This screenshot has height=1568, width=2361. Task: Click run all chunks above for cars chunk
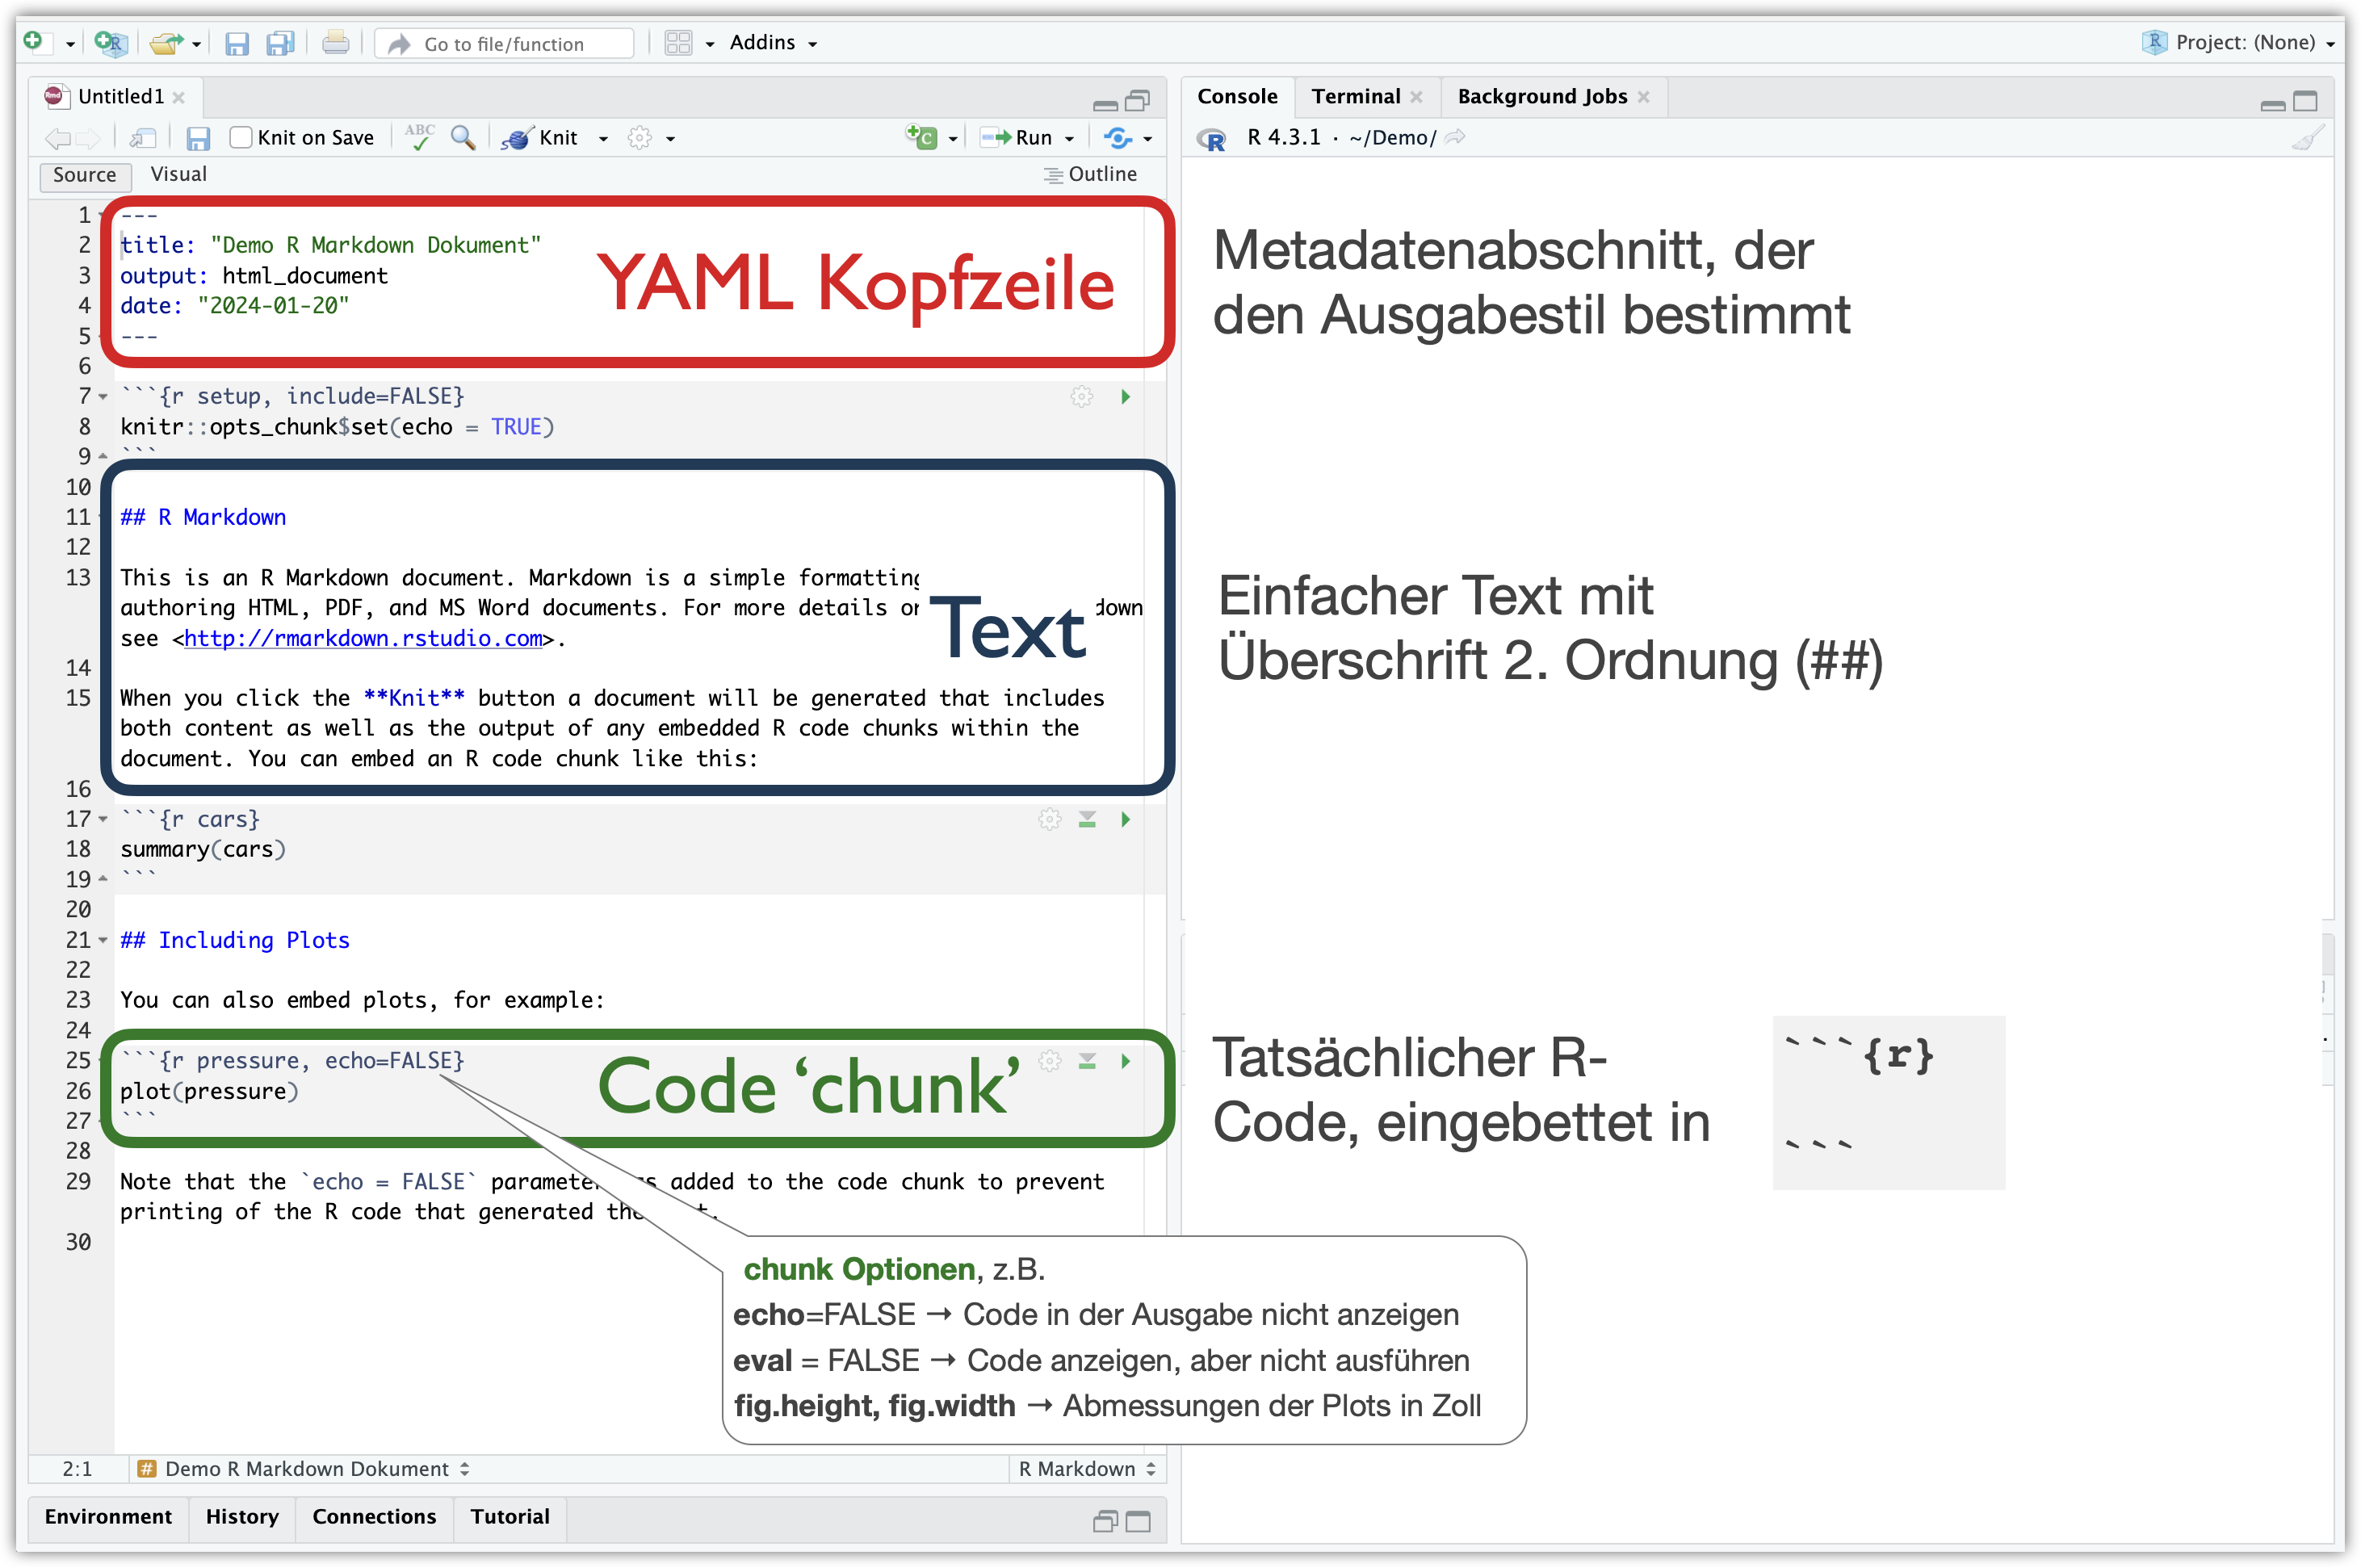[x=1087, y=820]
